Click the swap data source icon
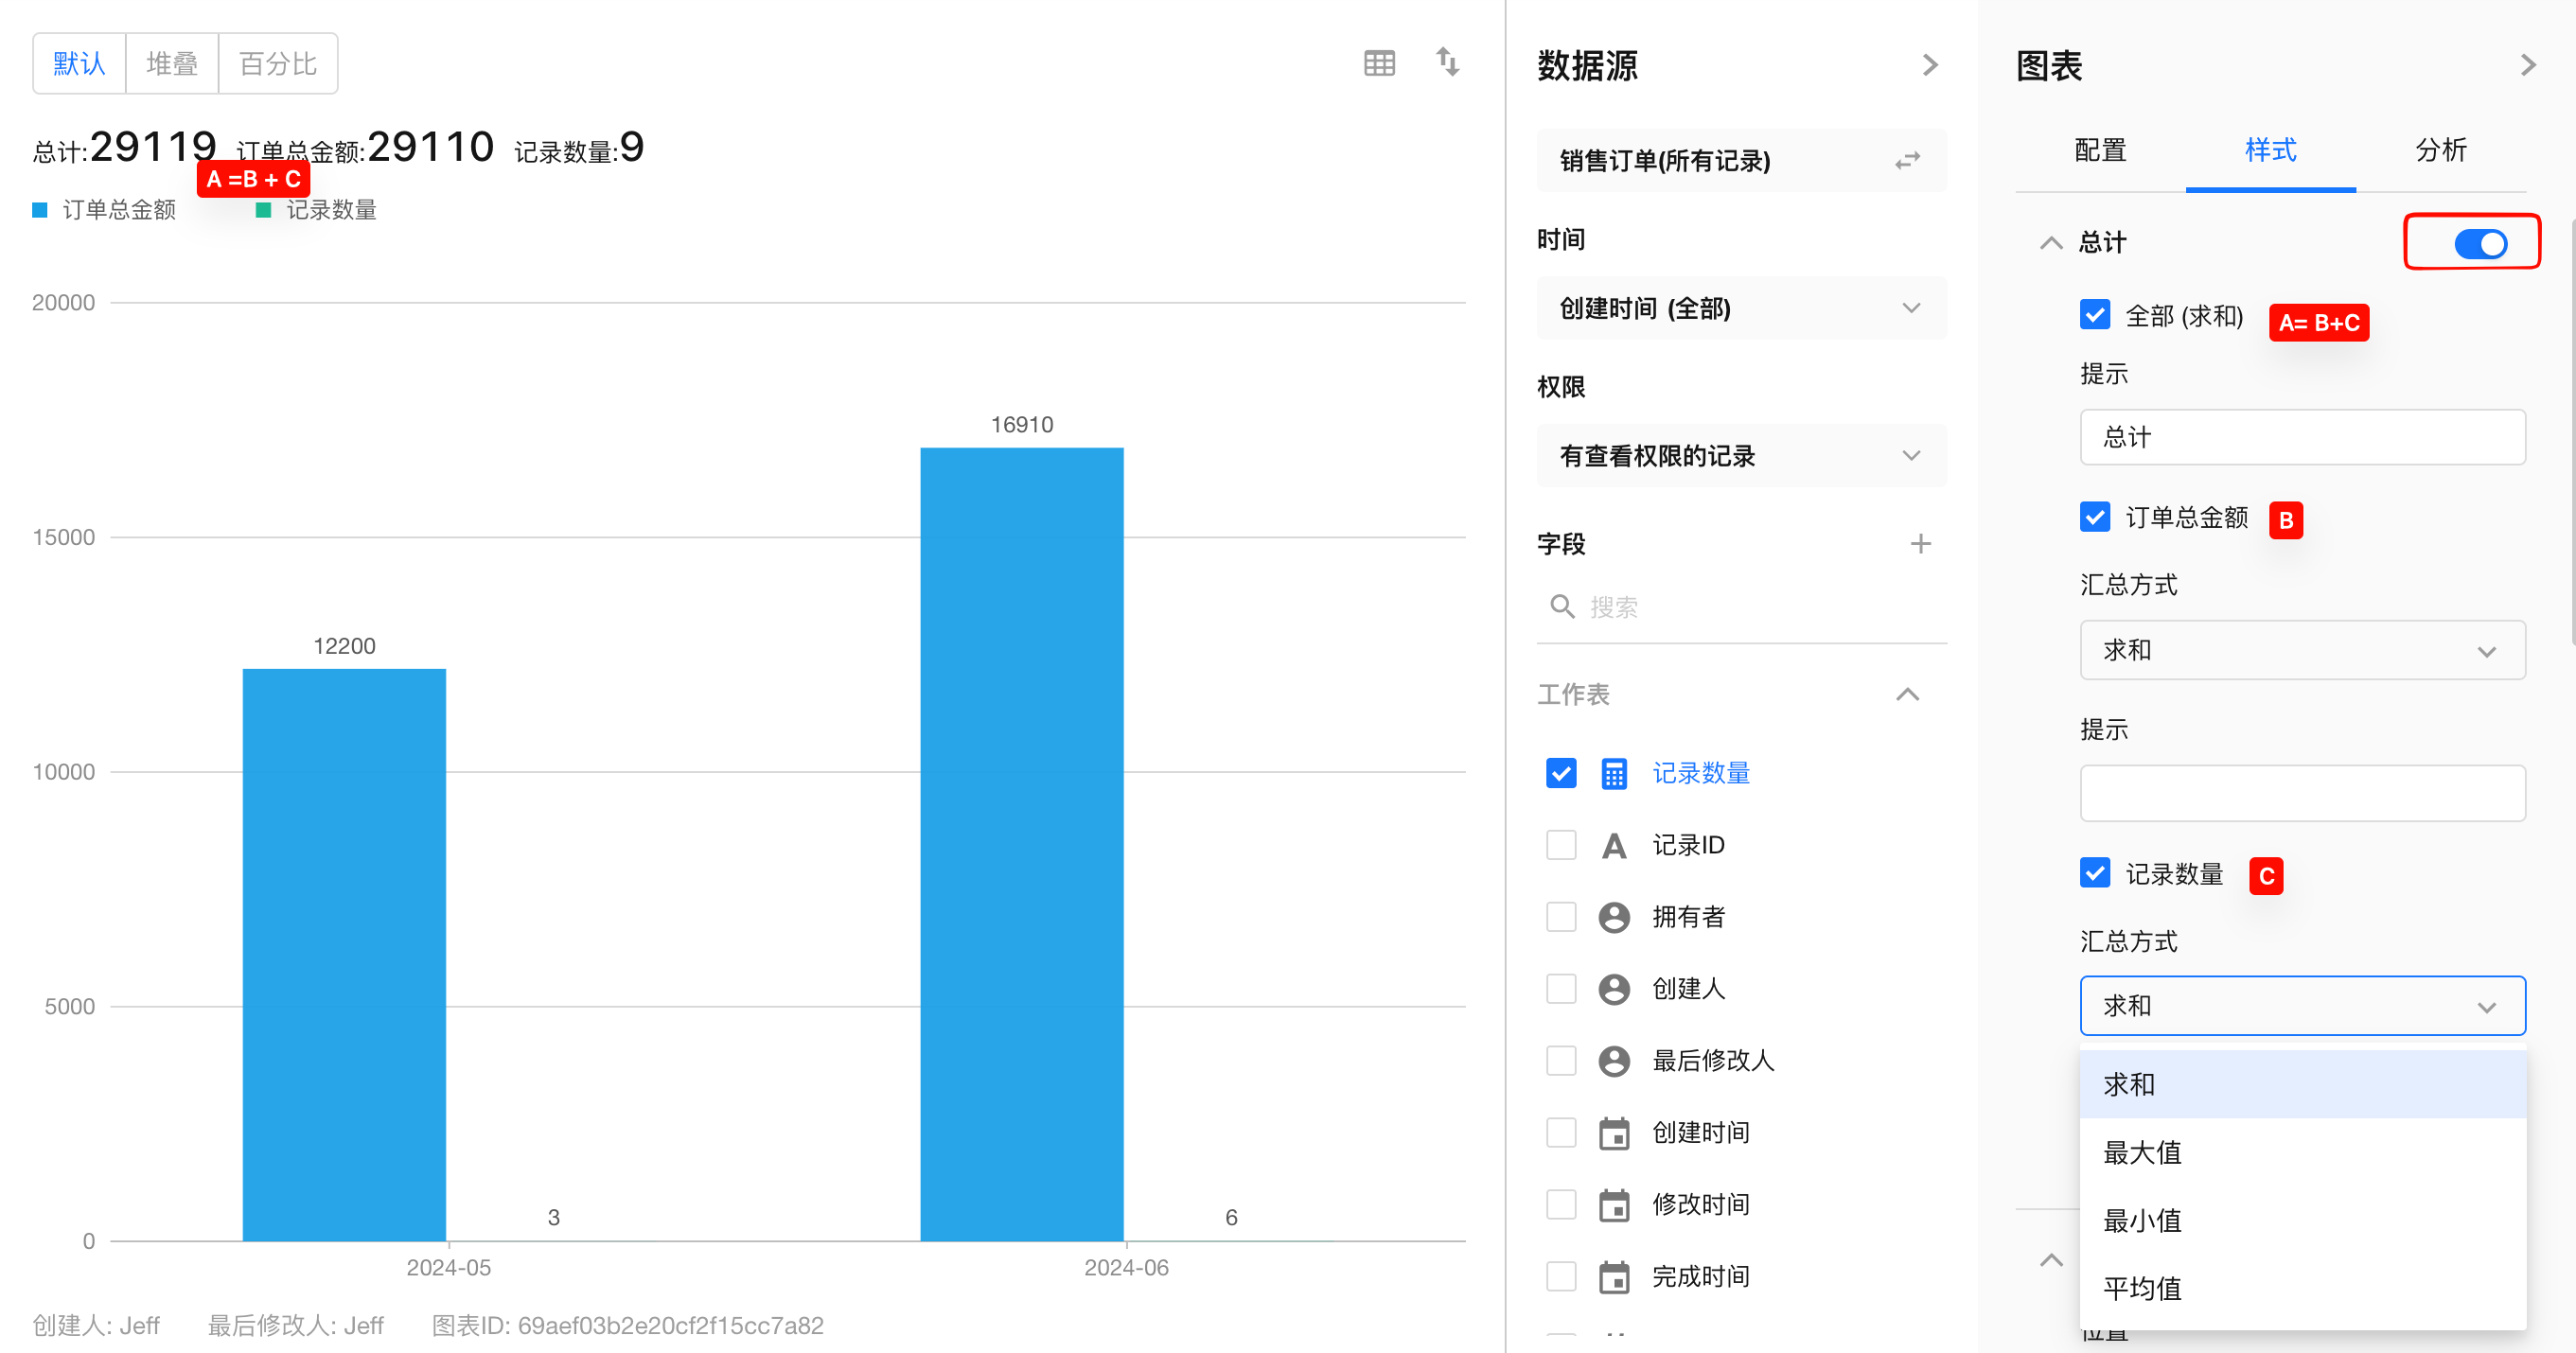 [1907, 160]
